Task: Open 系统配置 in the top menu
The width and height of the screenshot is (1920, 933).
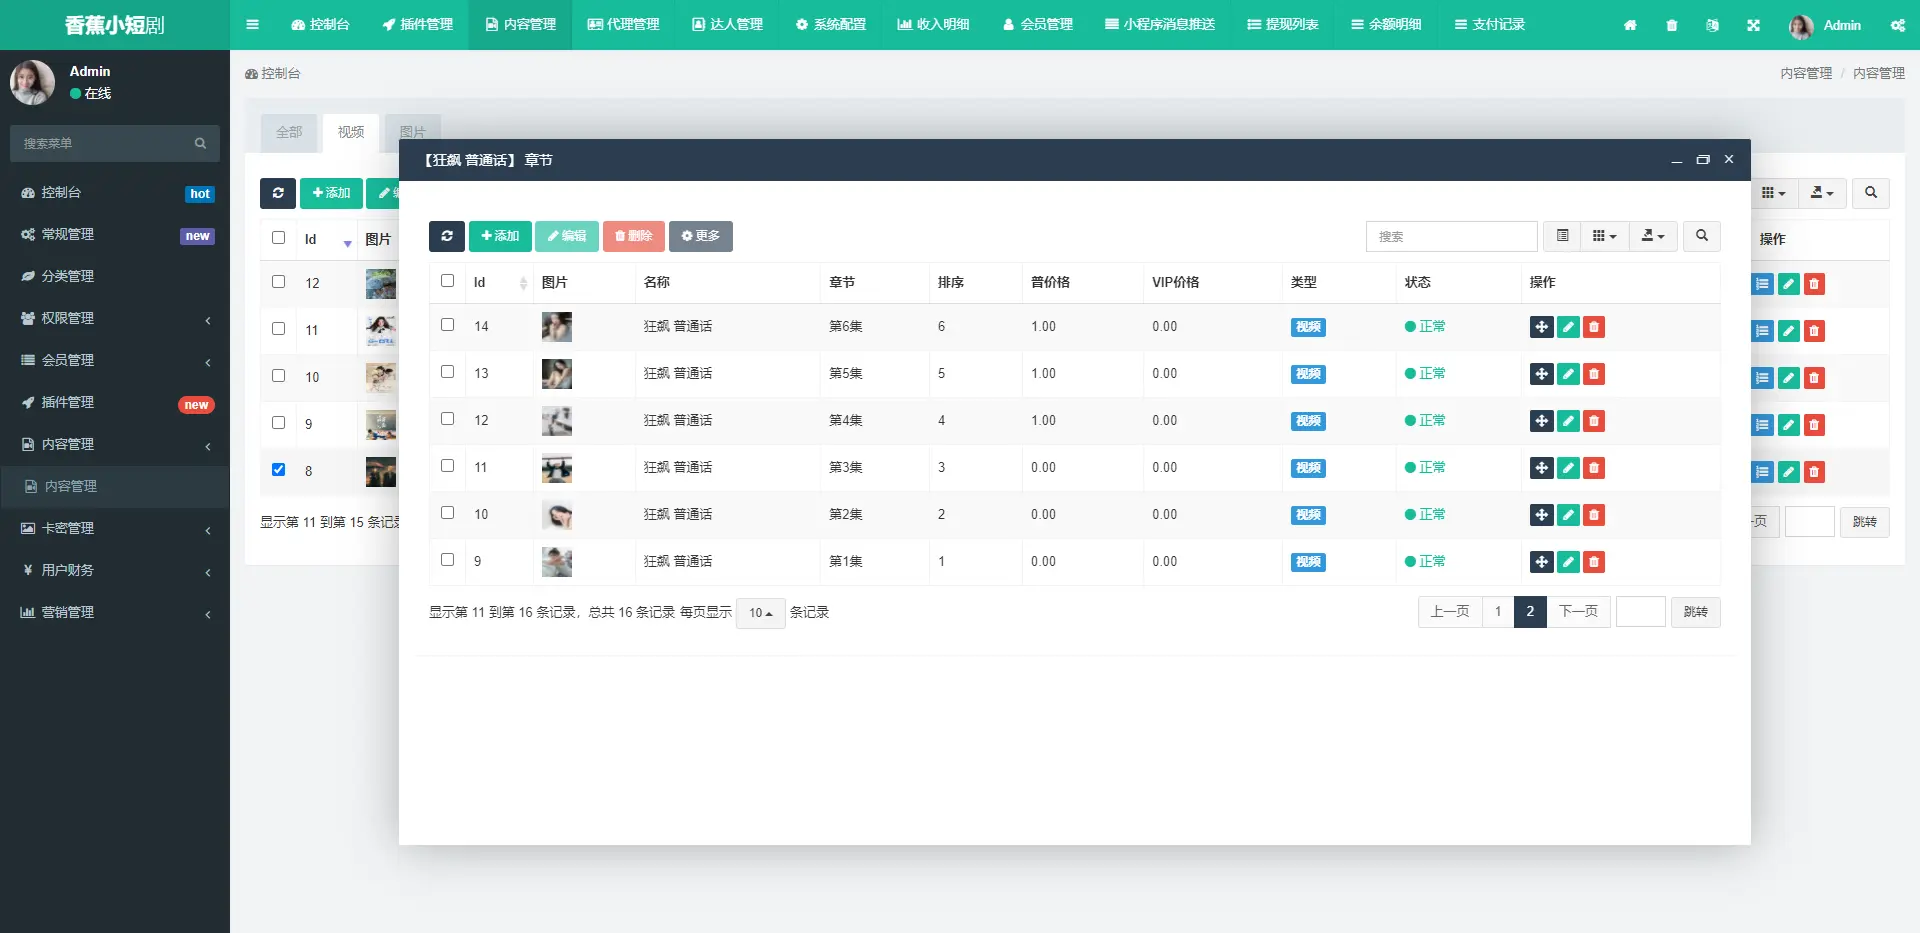Action: 830,25
